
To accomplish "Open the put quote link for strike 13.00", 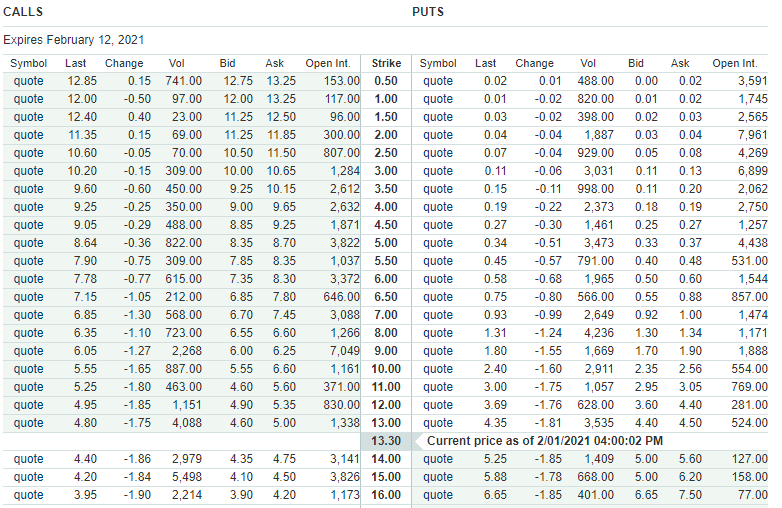I will click(x=438, y=423).
